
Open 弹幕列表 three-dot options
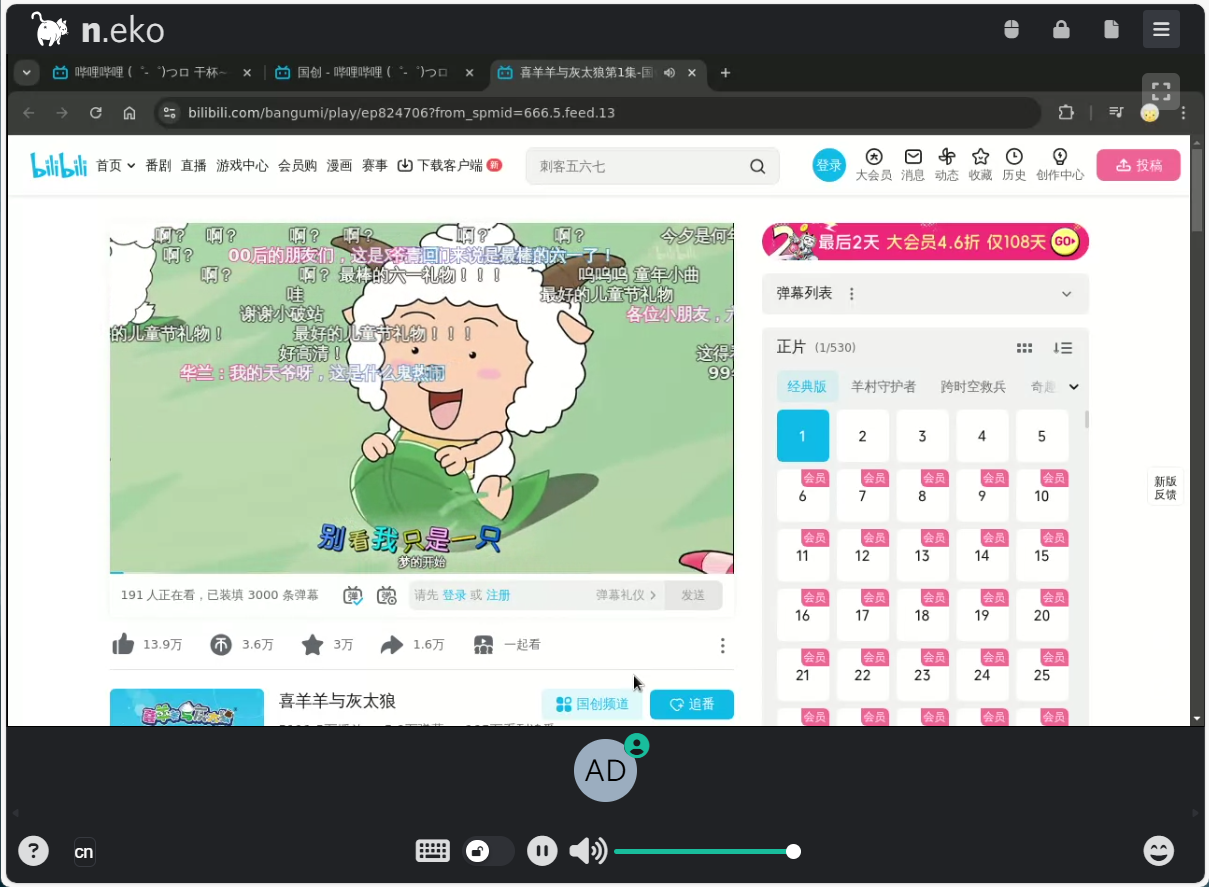(852, 294)
